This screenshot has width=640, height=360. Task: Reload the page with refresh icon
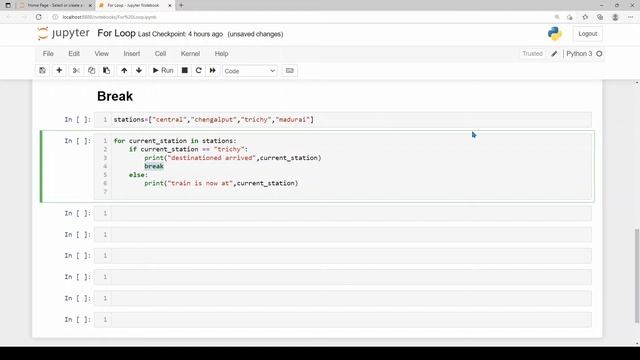tap(39, 17)
